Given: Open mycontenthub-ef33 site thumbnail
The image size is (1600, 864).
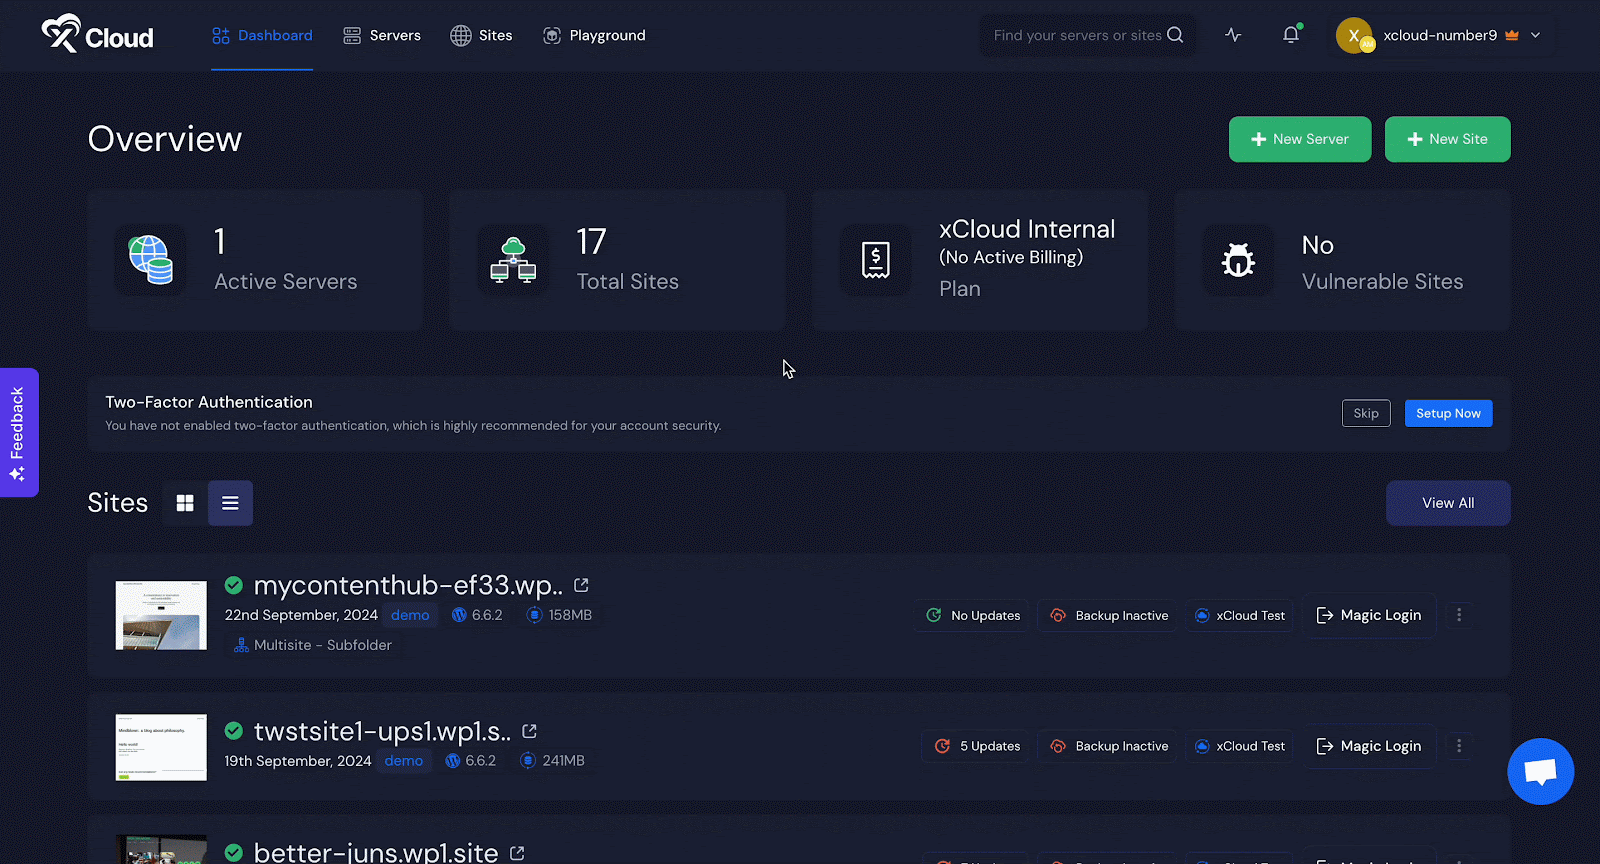Looking at the screenshot, I should coord(161,615).
